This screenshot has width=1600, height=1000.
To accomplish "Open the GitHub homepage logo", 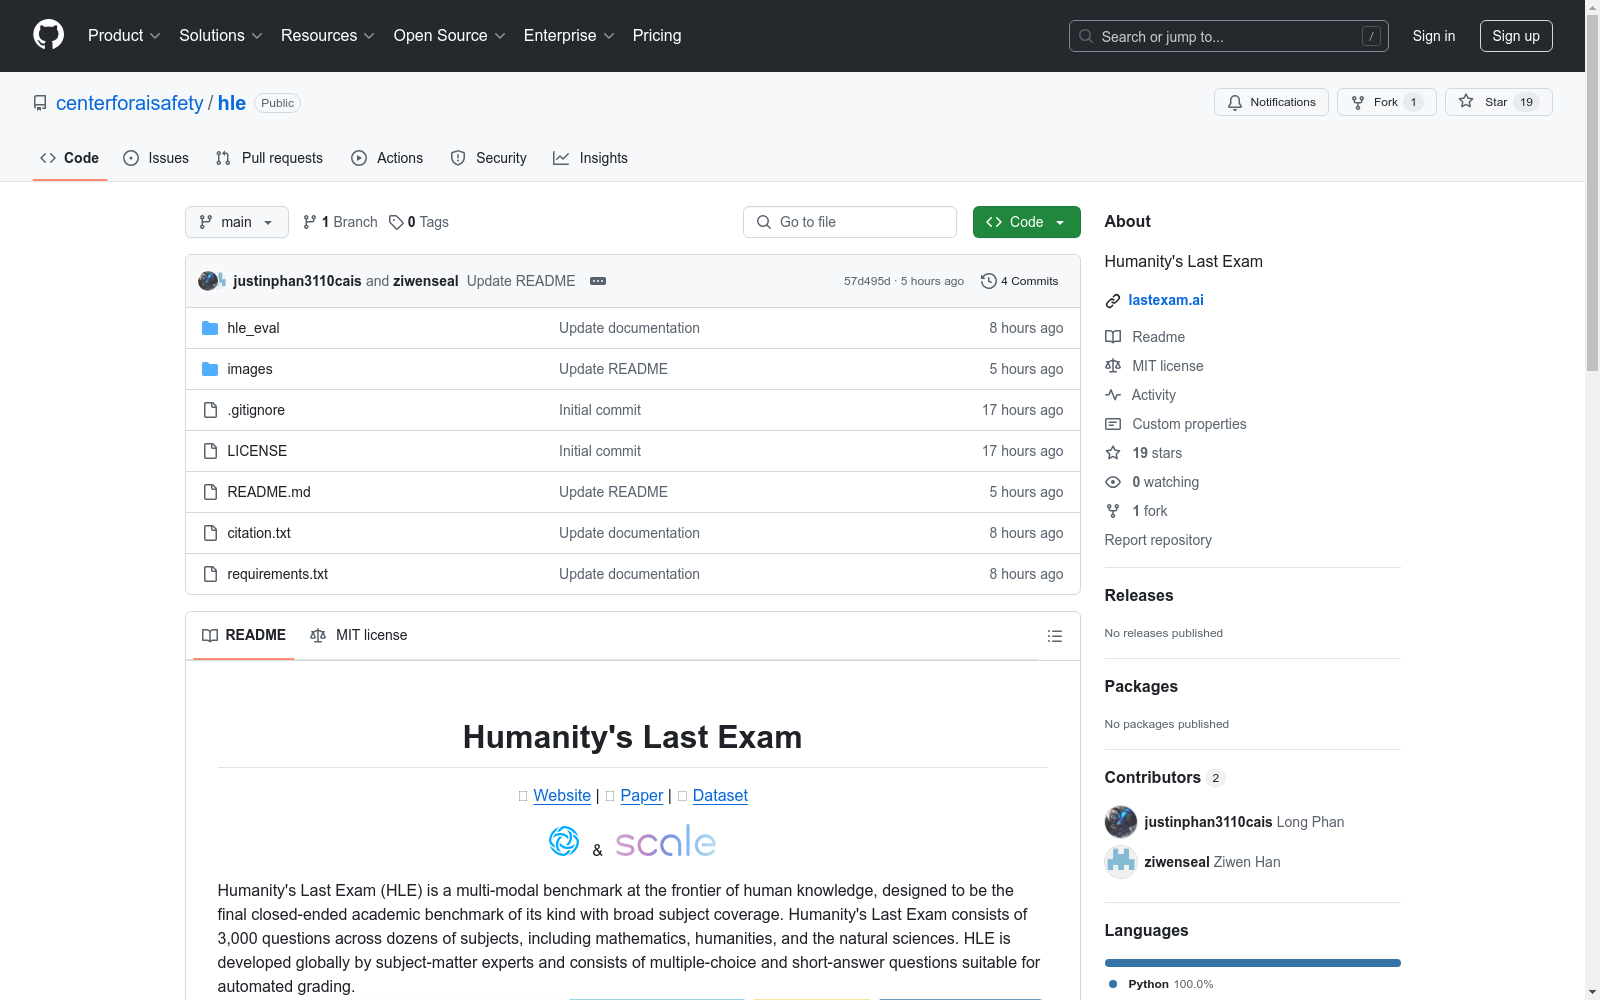I will coord(48,35).
